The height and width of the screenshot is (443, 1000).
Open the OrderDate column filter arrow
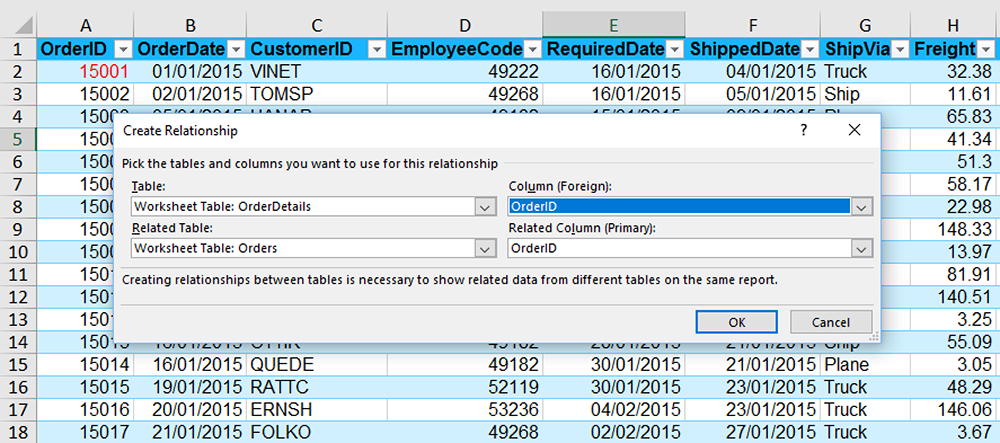[x=236, y=49]
